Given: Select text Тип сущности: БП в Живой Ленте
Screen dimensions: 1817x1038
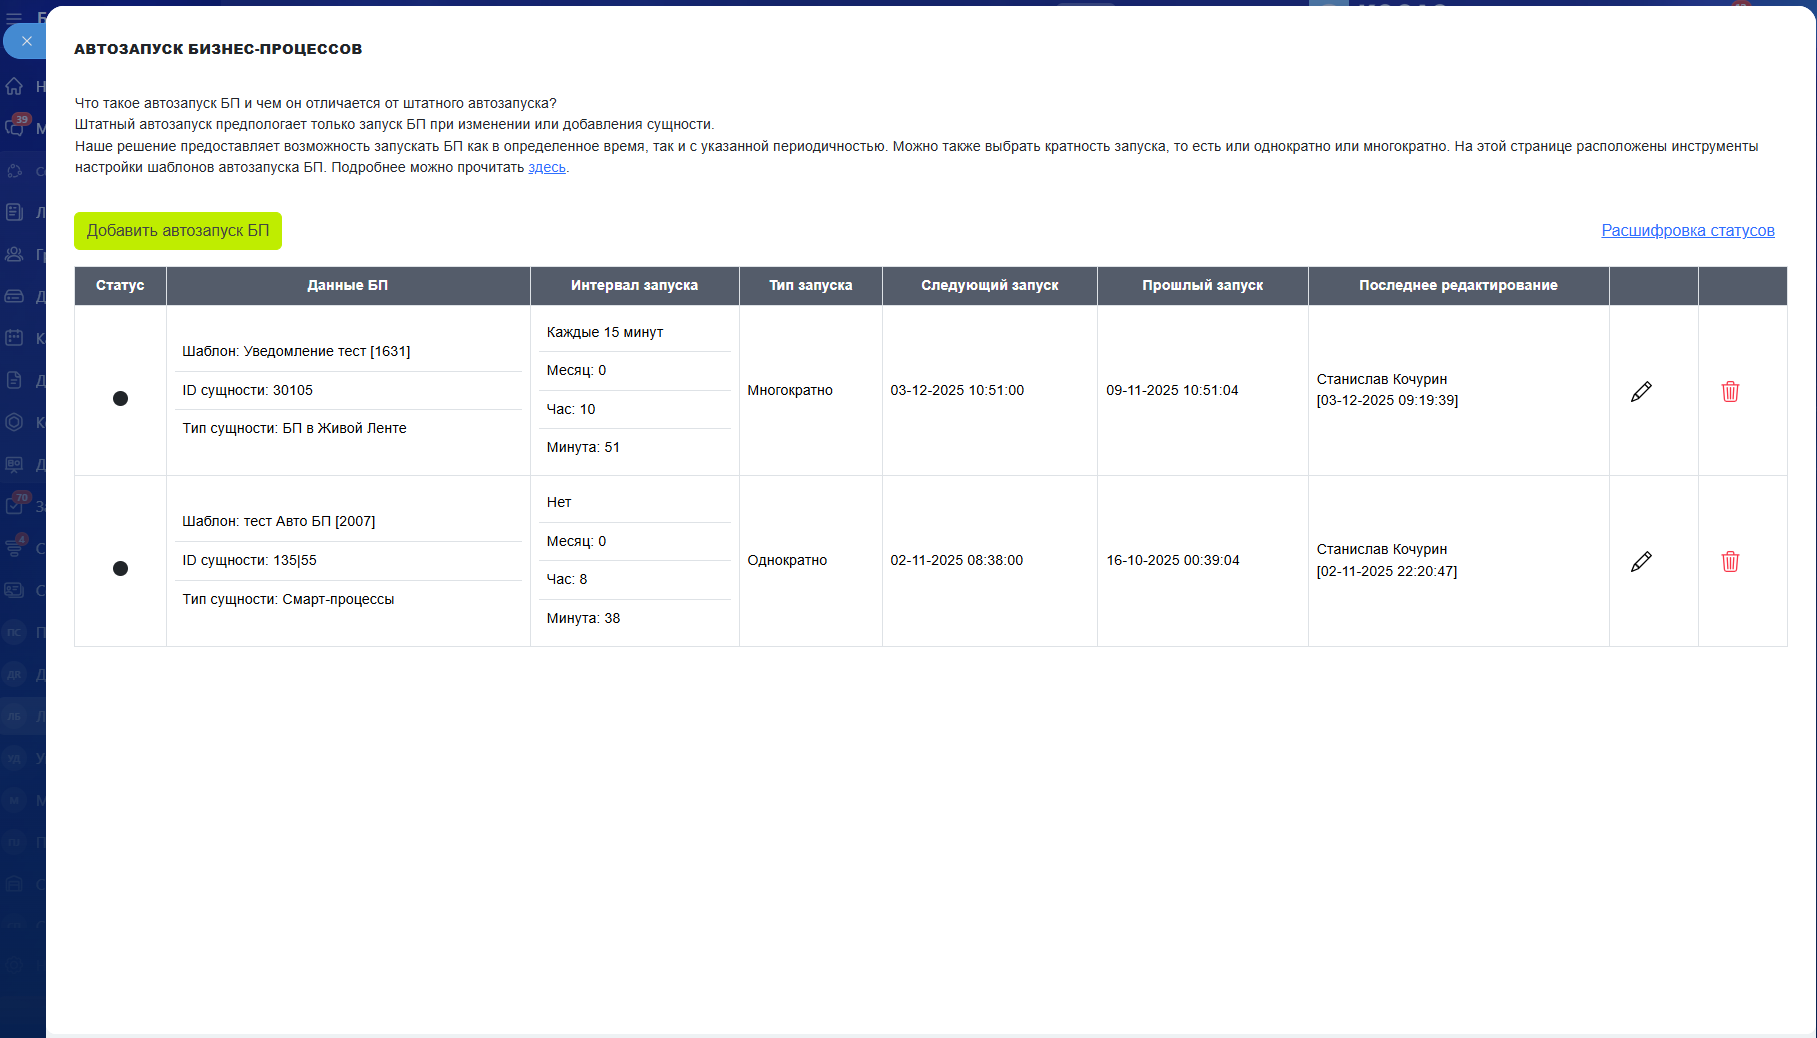Looking at the screenshot, I should click(294, 428).
